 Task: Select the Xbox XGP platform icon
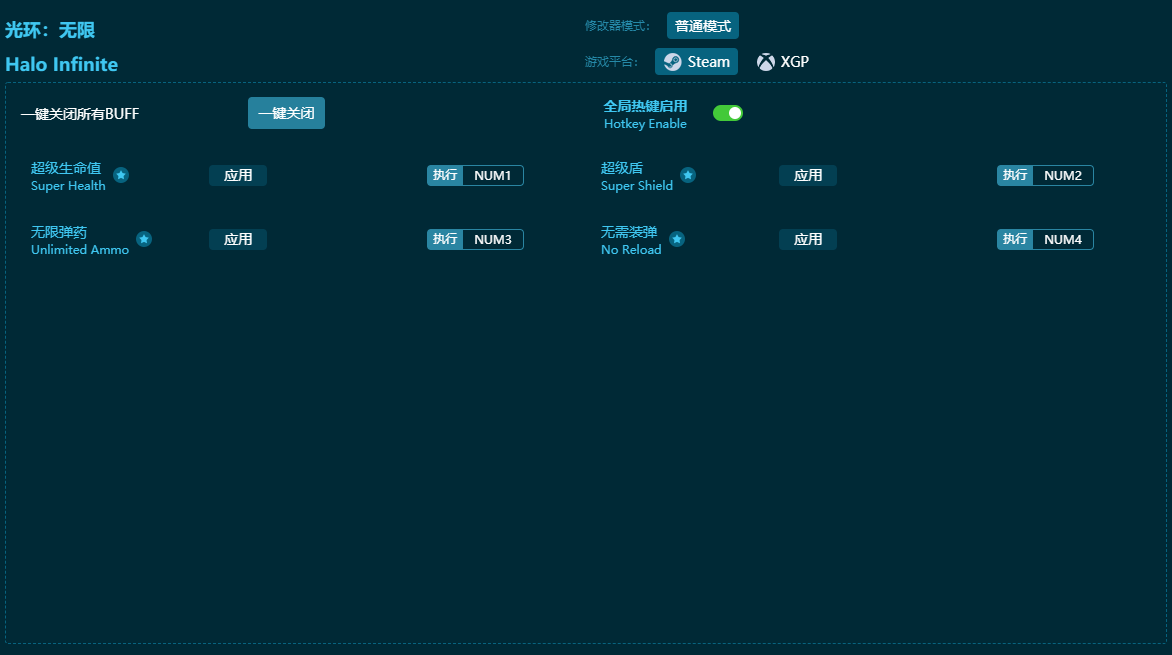[x=766, y=62]
